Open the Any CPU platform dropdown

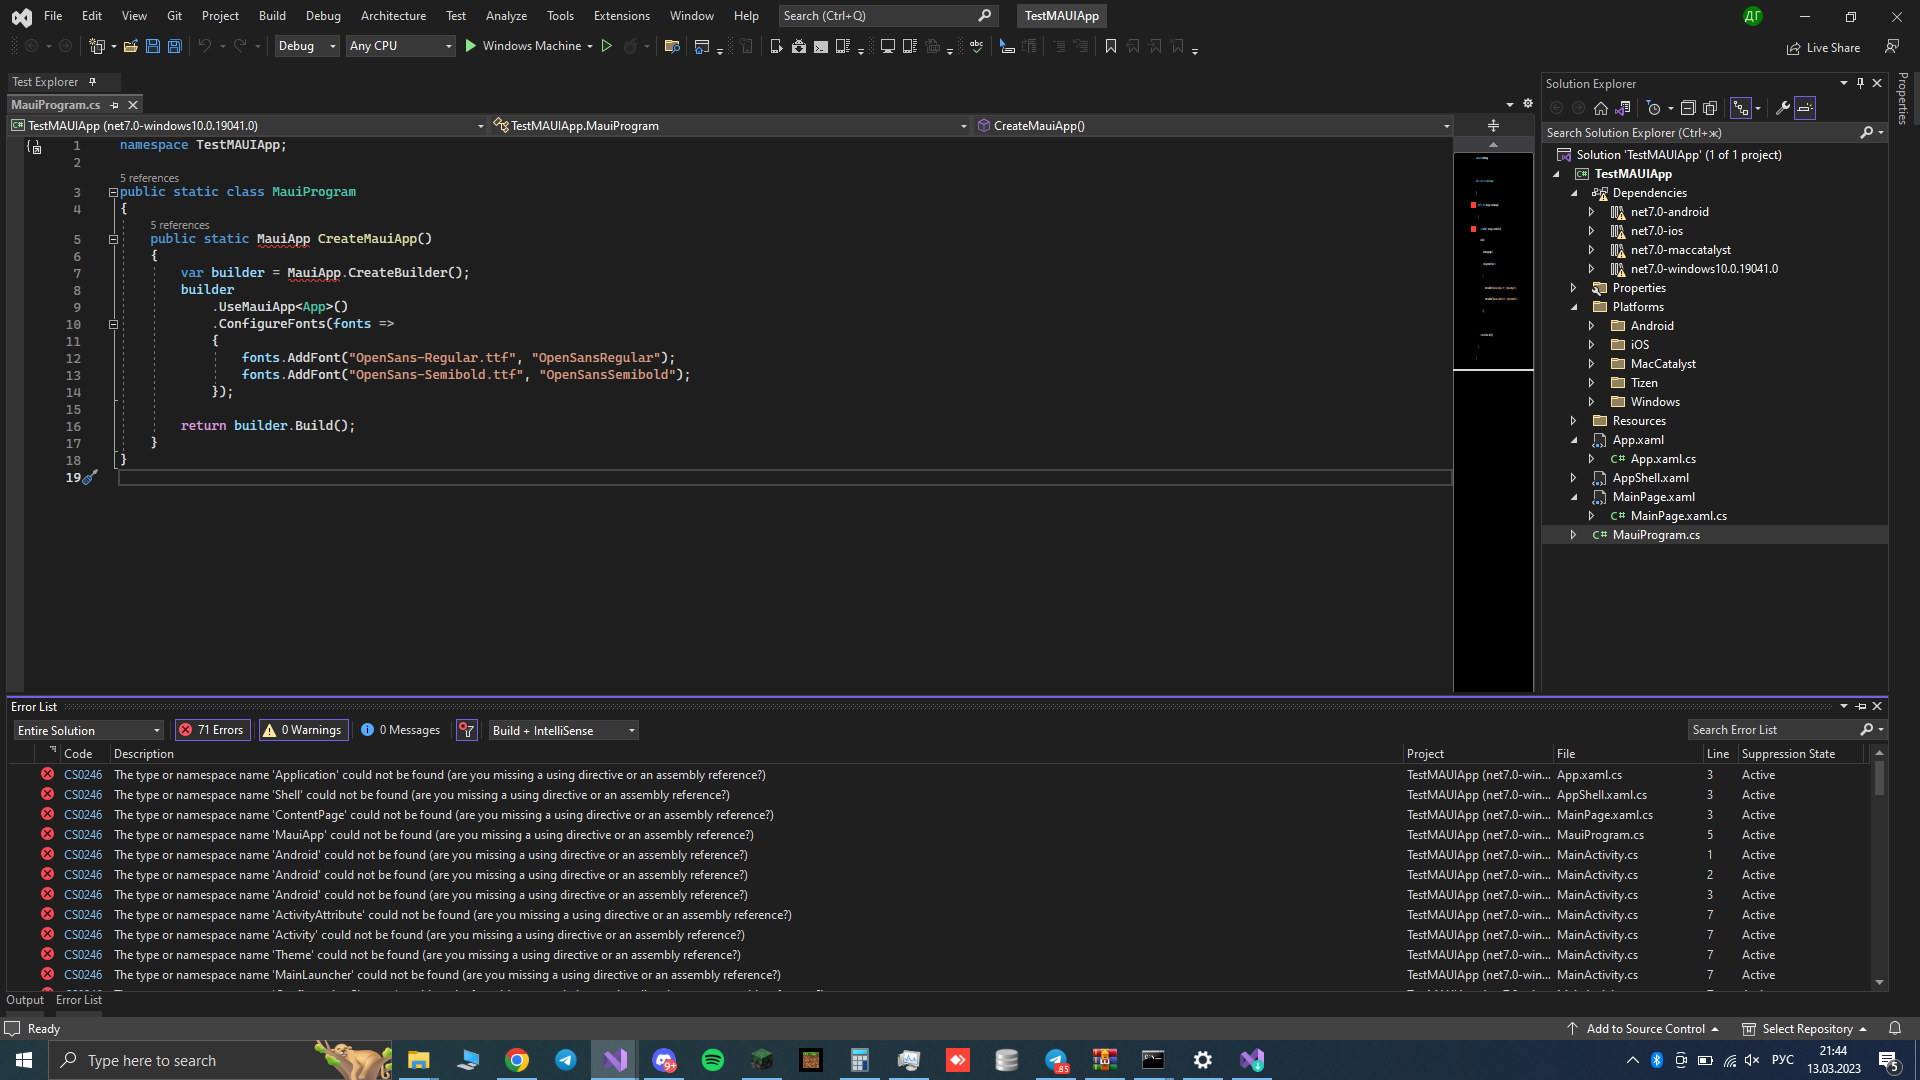(x=400, y=46)
